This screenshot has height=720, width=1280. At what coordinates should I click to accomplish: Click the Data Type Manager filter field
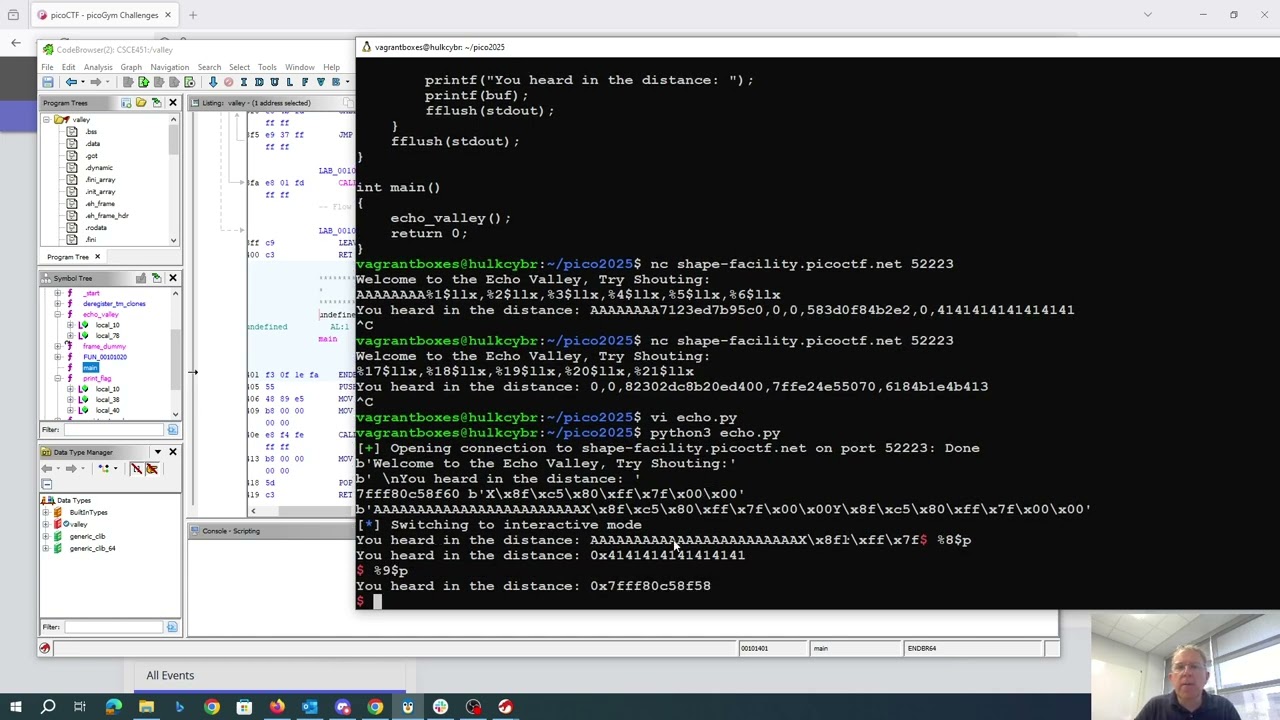click(113, 627)
